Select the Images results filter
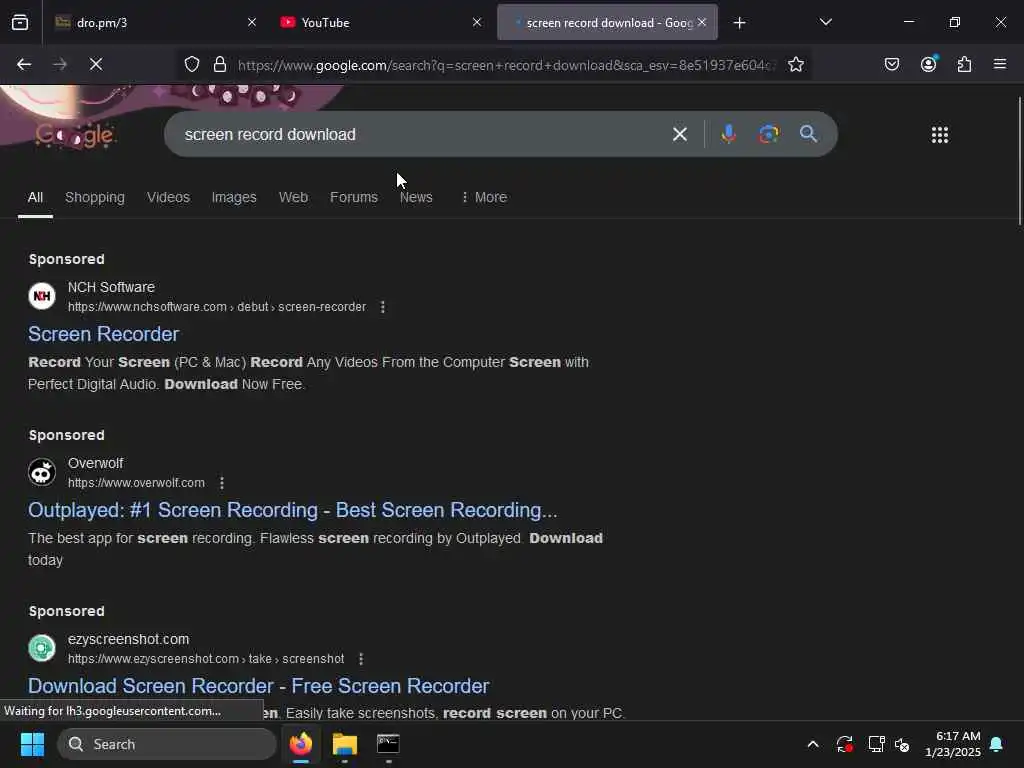 234,197
